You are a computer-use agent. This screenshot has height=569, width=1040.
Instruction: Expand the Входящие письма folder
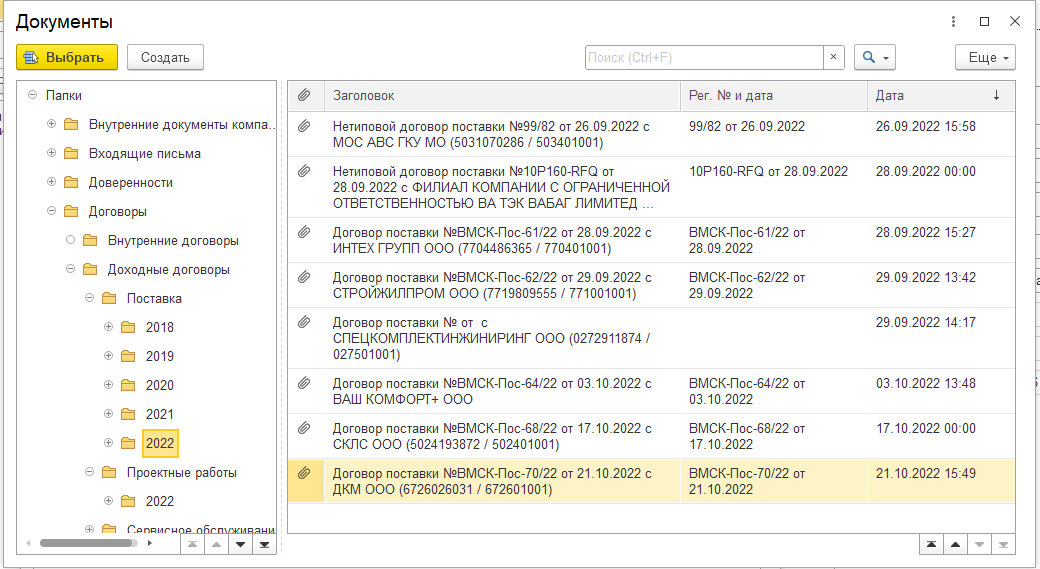pyautogui.click(x=52, y=153)
